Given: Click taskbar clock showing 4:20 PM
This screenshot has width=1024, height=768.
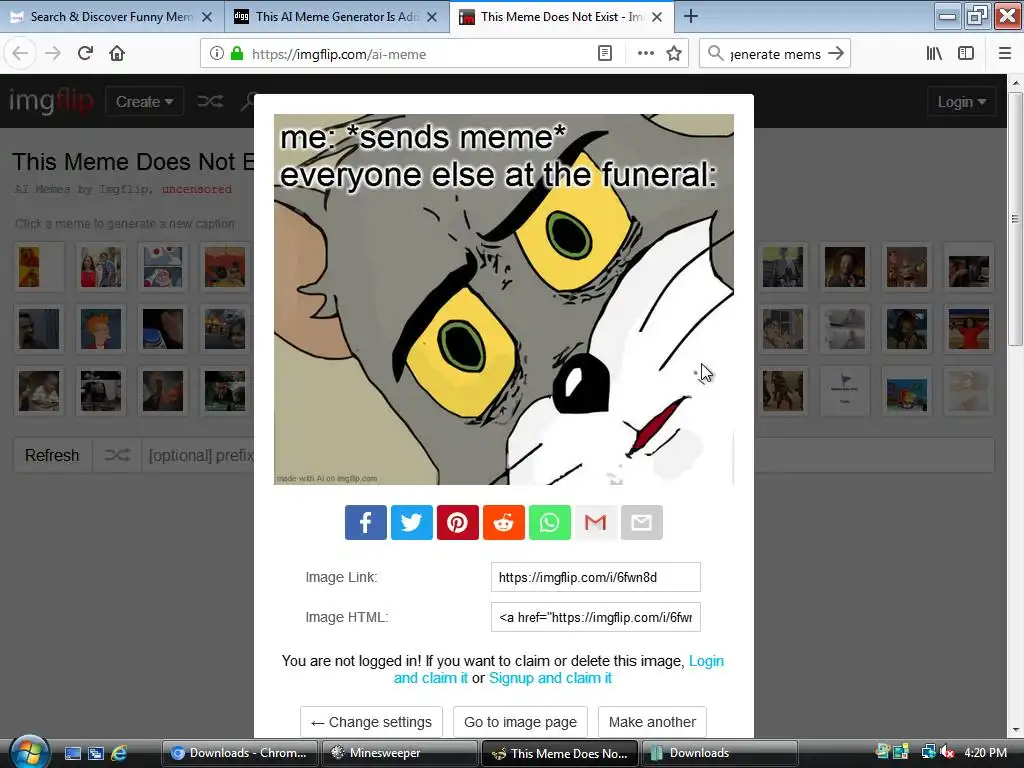Looking at the screenshot, I should (x=985, y=752).
